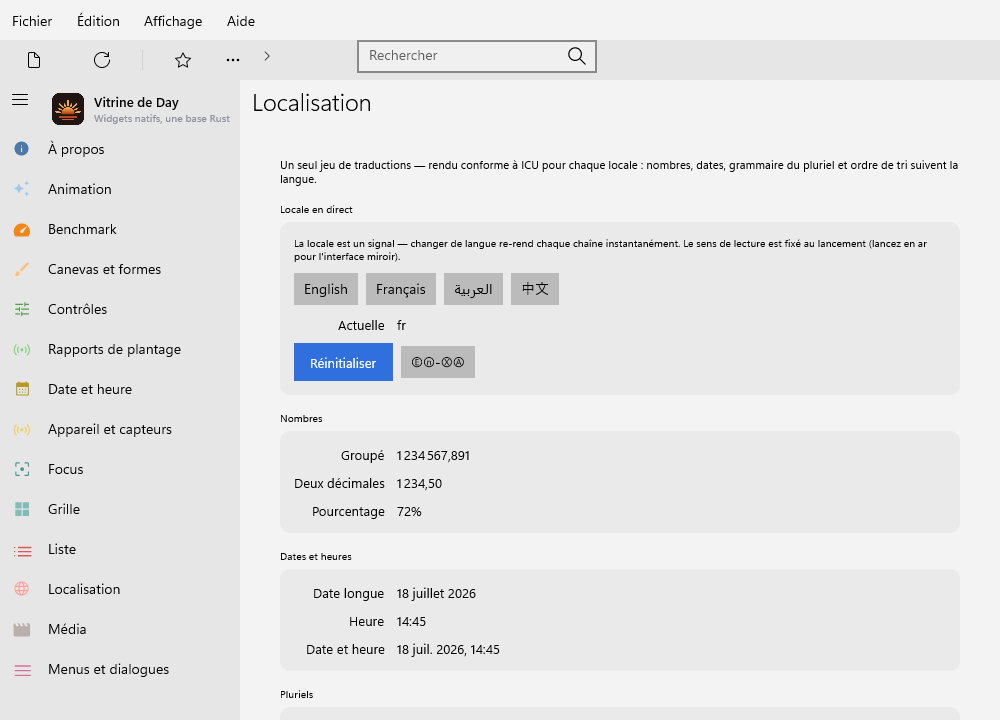Image resolution: width=1000 pixels, height=720 pixels.
Task: Click the star favorite toolbar icon
Action: click(x=183, y=60)
